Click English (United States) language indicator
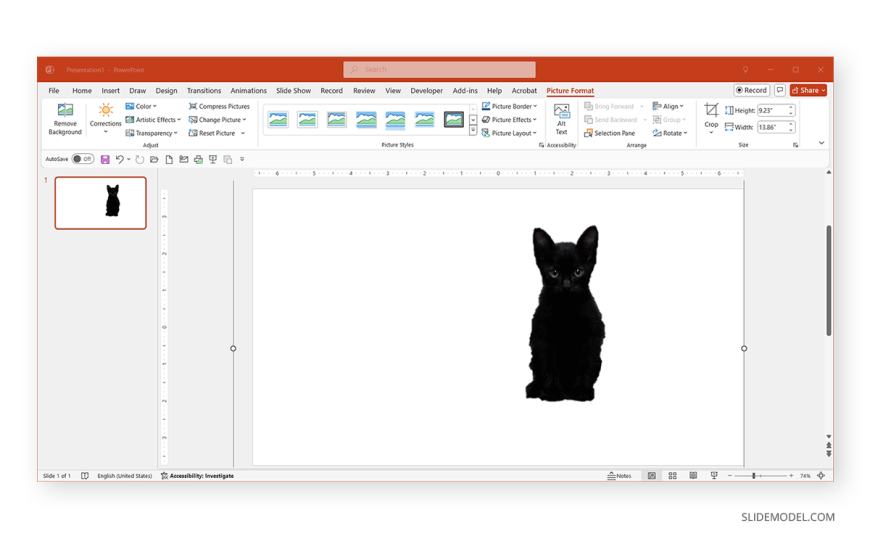The width and height of the screenshot is (870, 539). pyautogui.click(x=124, y=476)
